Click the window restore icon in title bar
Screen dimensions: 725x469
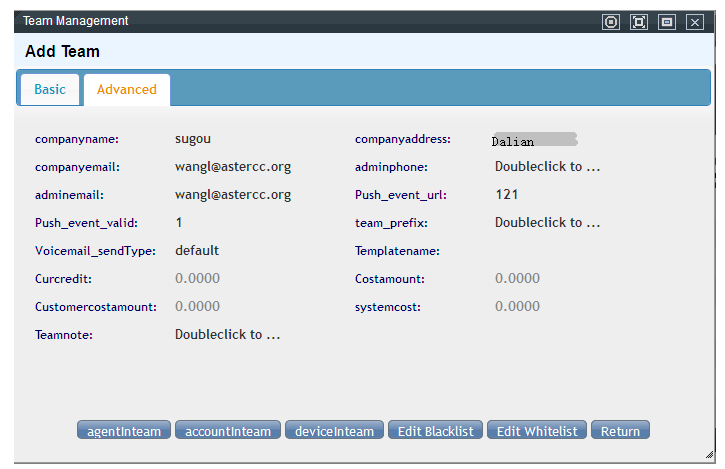click(667, 21)
